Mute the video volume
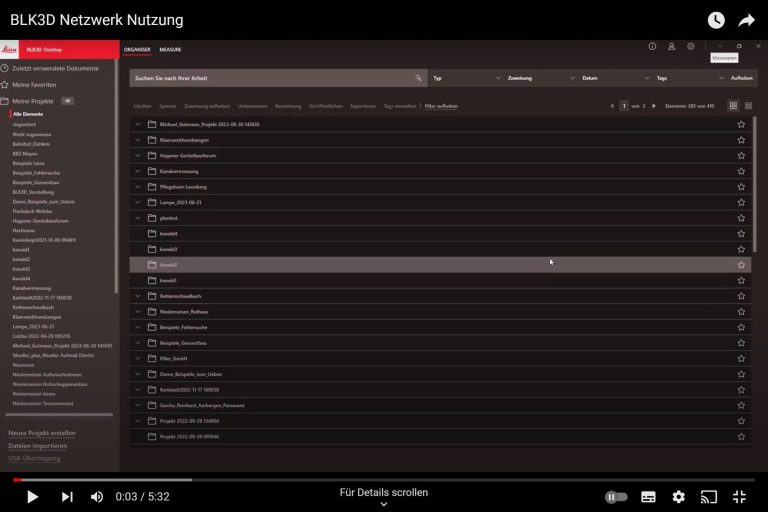The height and width of the screenshot is (512, 768). click(x=96, y=497)
